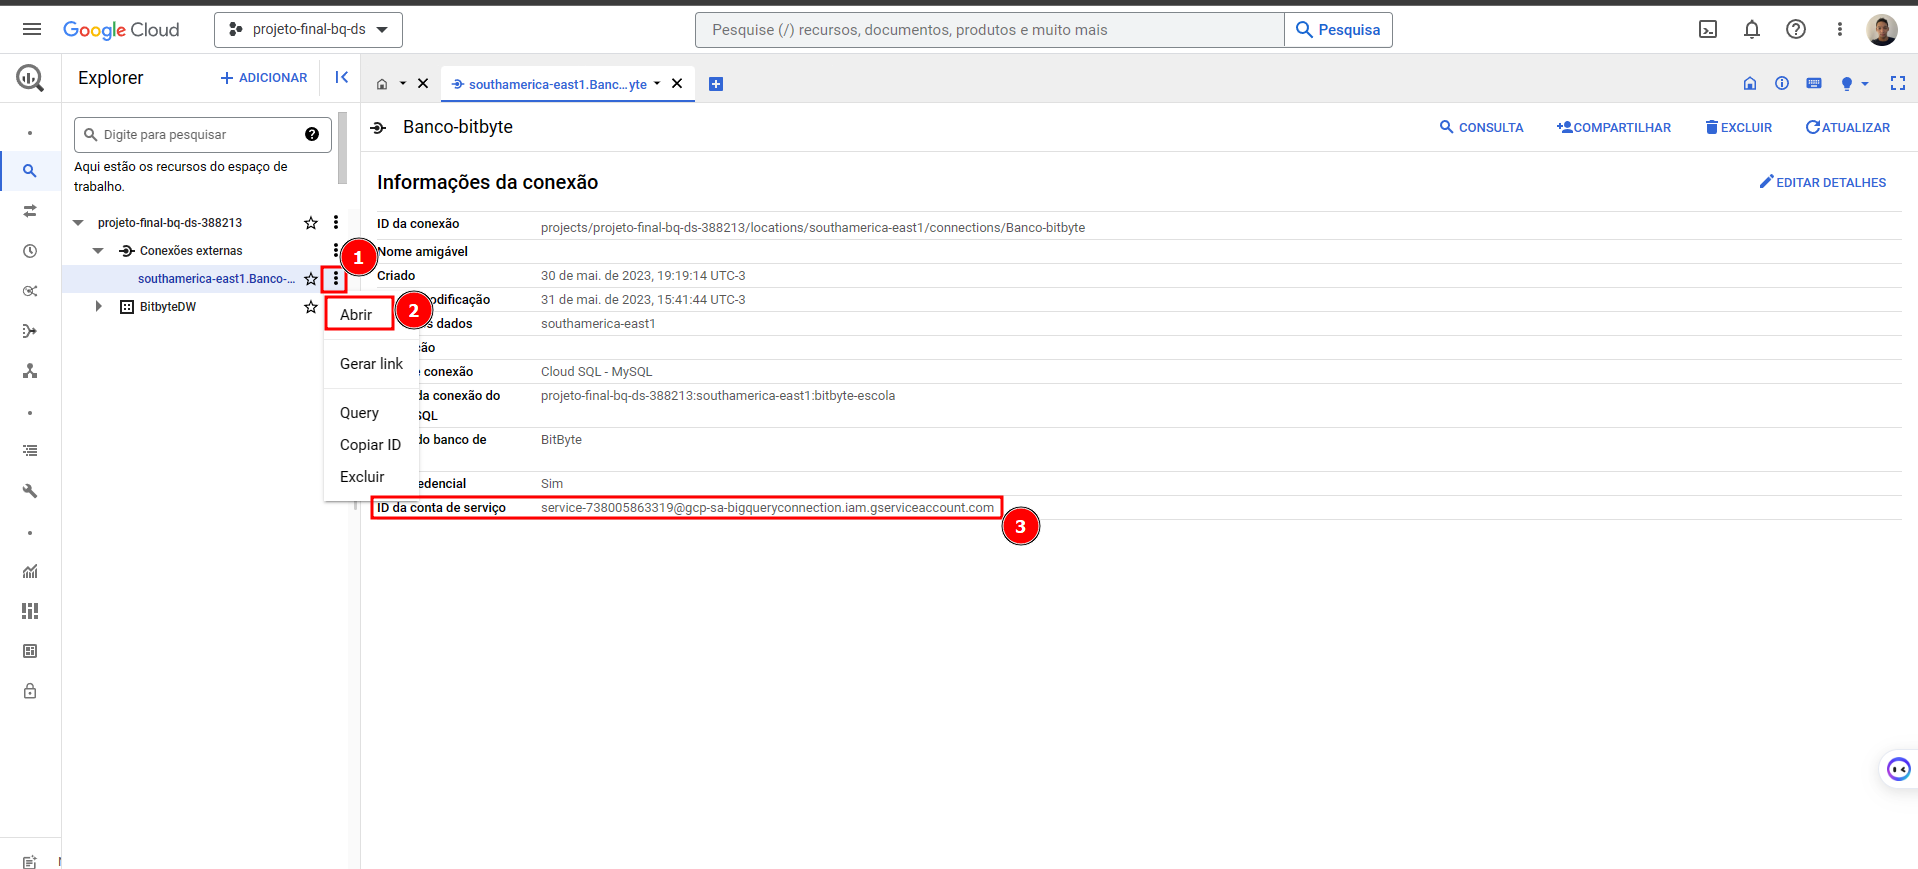The height and width of the screenshot is (869, 1918).
Task: Open actions menu for projeto-final-bq-ds-388213
Action: point(336,222)
